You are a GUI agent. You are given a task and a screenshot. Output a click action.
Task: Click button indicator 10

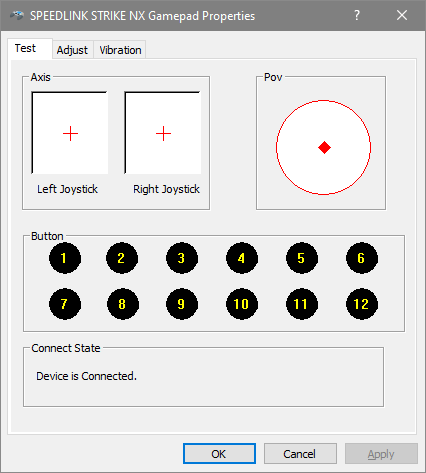tap(242, 304)
